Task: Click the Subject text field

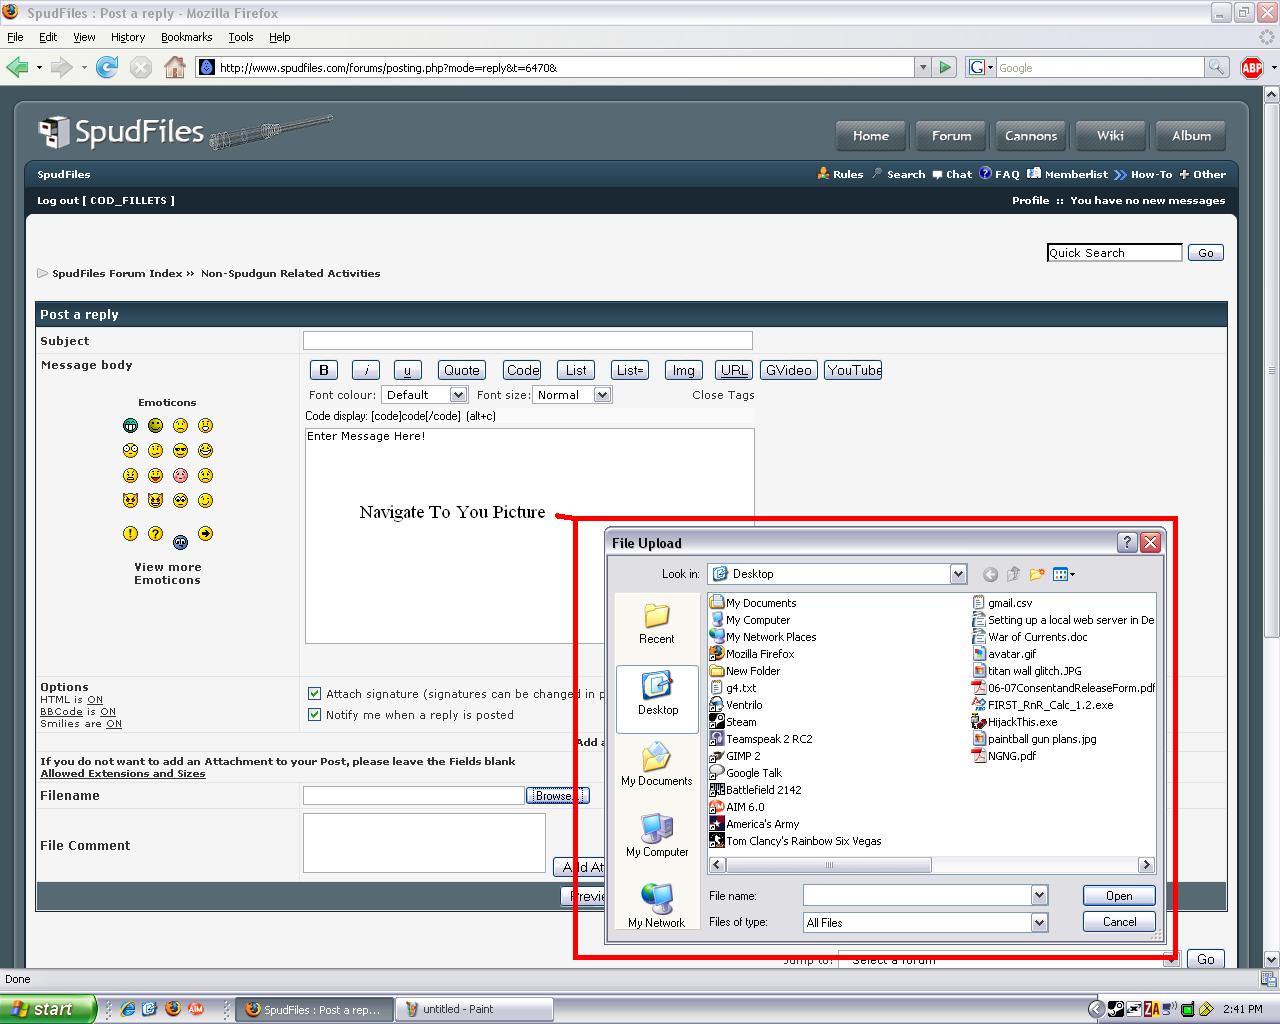Action: [527, 341]
